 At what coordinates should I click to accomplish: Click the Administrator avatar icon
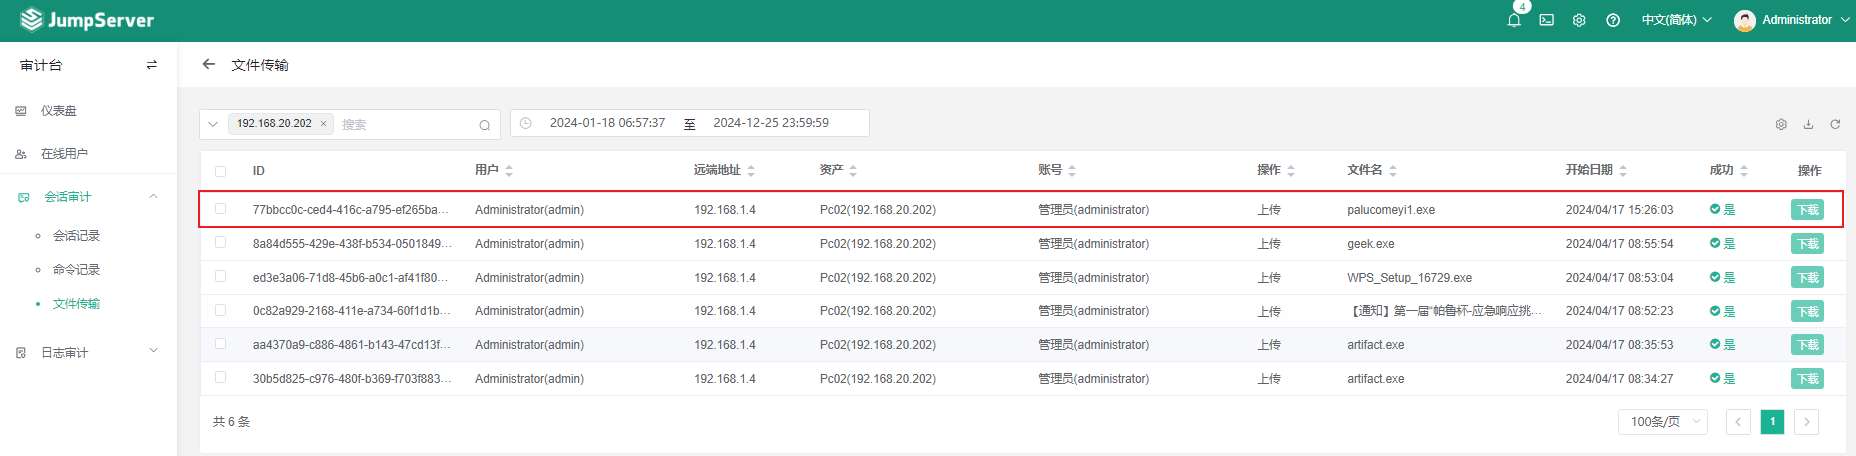click(x=1745, y=20)
